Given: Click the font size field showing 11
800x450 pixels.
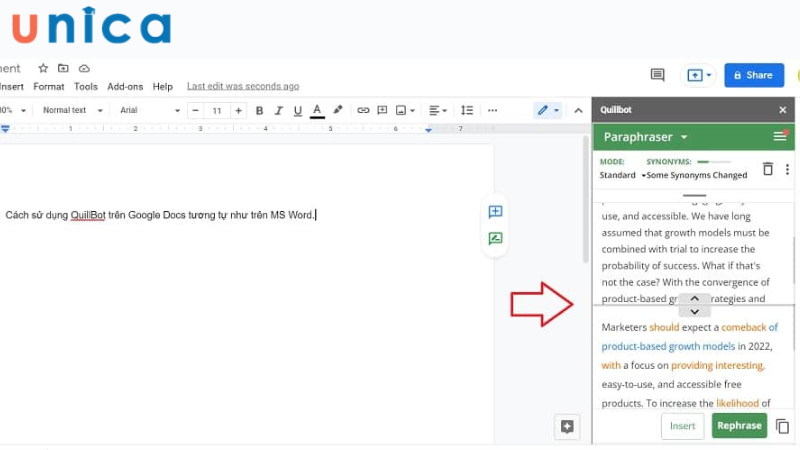Looking at the screenshot, I should [x=217, y=110].
